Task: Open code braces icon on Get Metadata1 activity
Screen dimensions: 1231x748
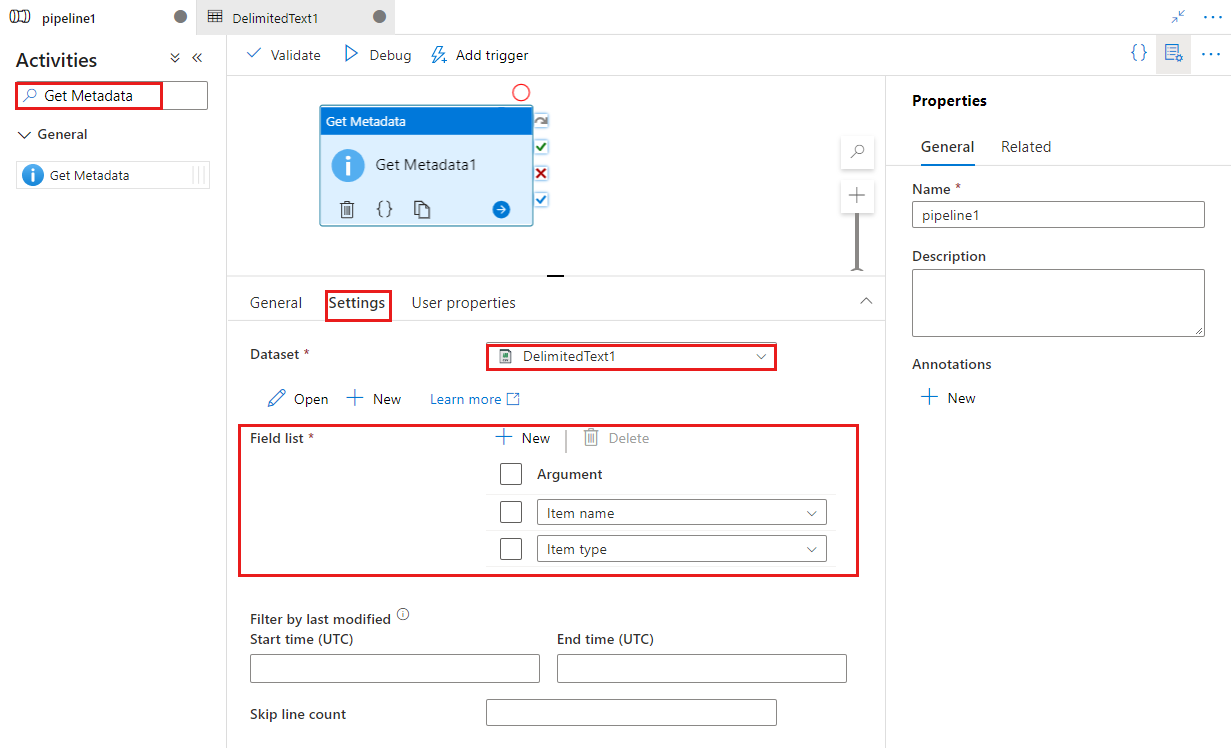Action: tap(383, 209)
